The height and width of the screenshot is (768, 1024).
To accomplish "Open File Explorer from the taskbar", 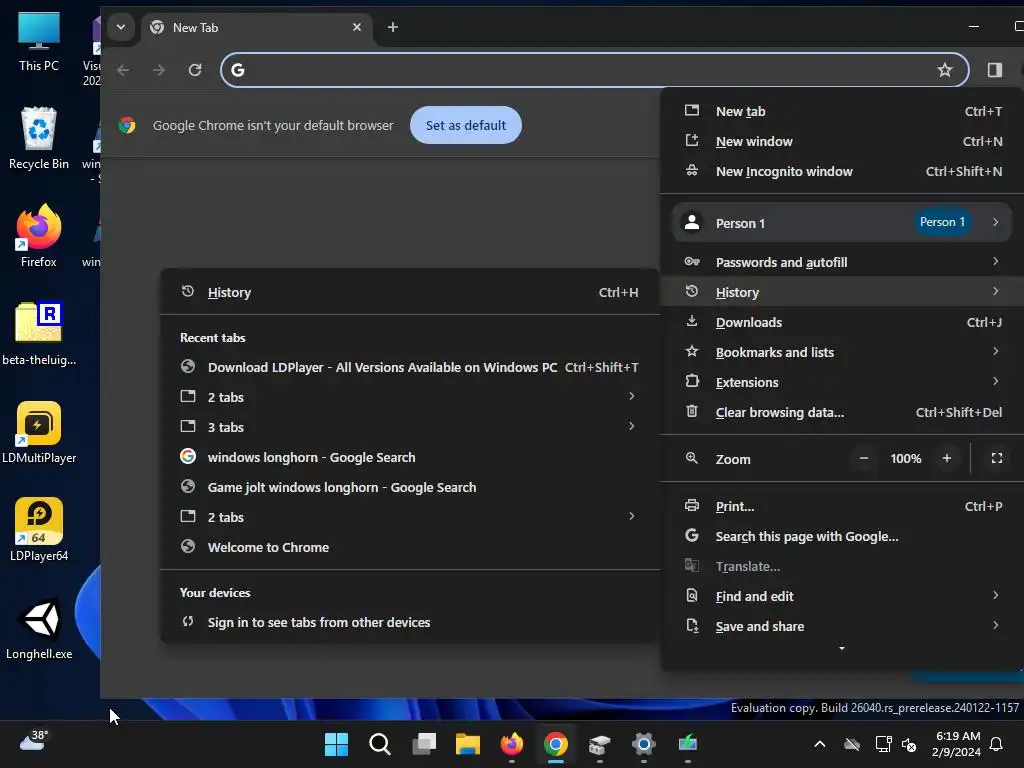I will (x=468, y=744).
